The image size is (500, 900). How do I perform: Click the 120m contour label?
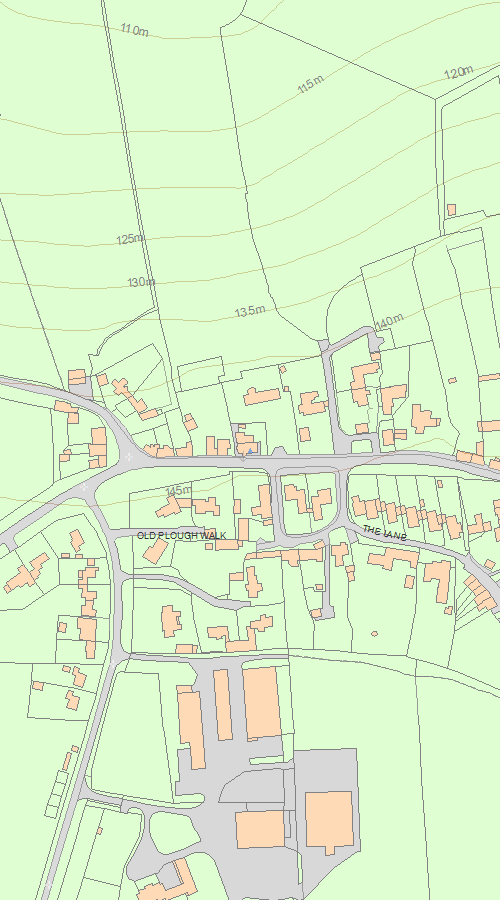(459, 72)
